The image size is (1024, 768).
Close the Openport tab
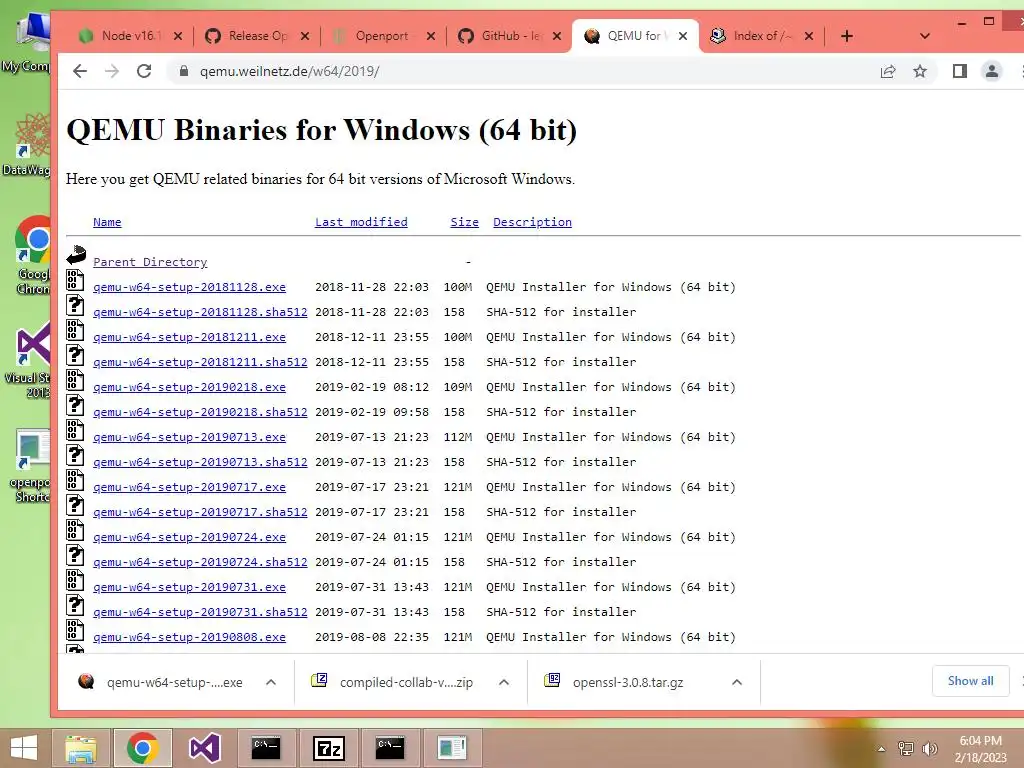click(x=430, y=36)
